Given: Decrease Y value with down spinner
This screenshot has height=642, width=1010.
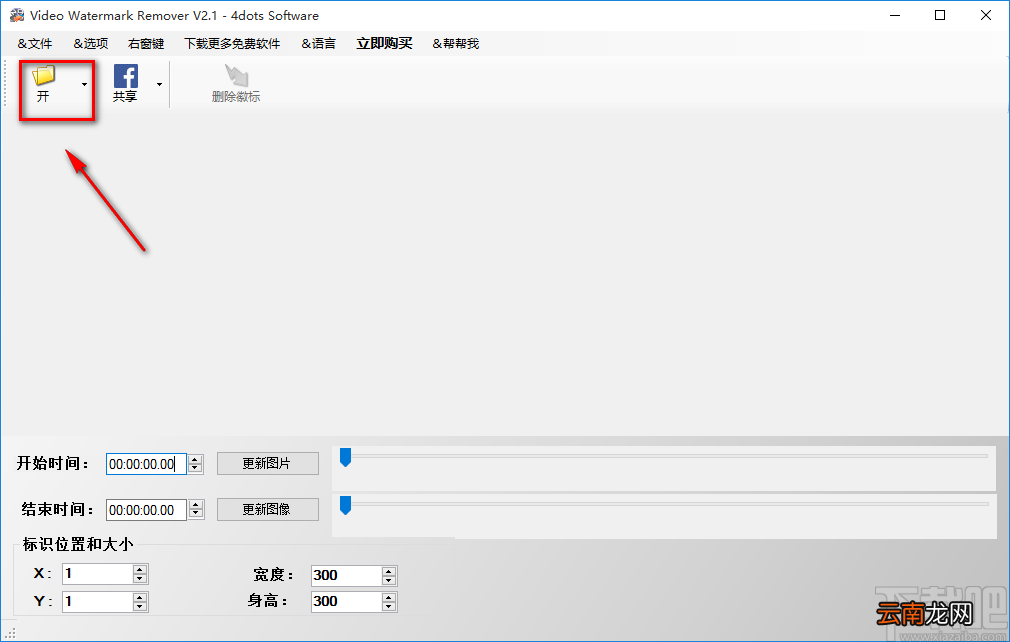Looking at the screenshot, I should point(140,607).
